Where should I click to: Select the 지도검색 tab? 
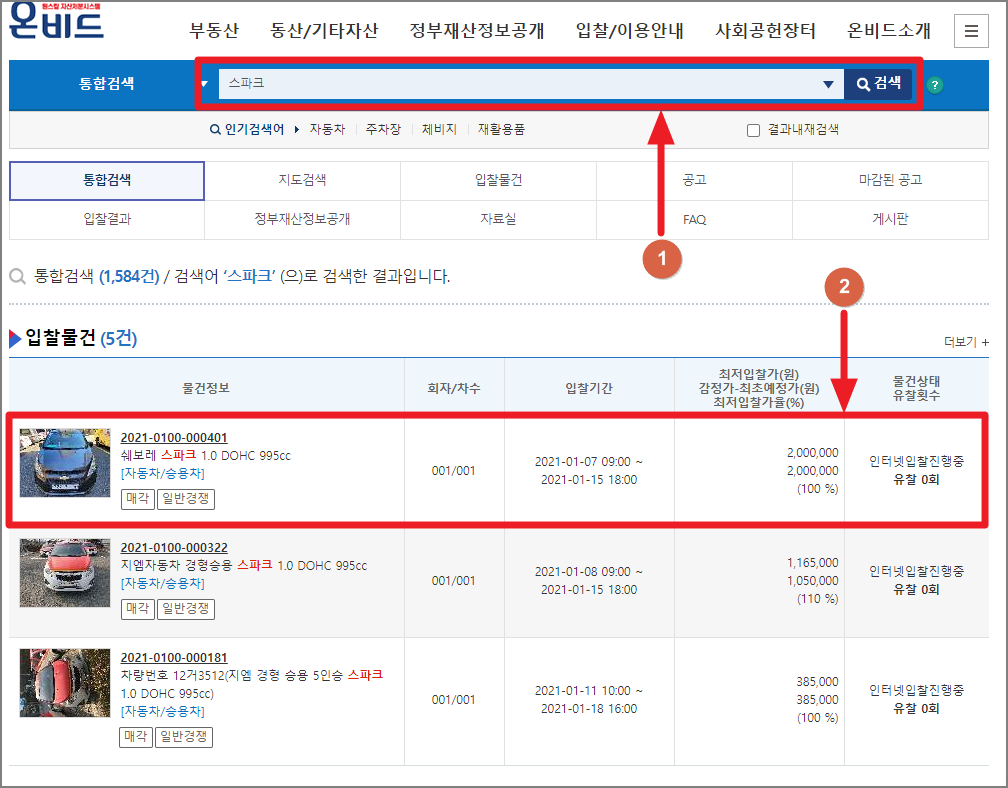click(x=302, y=181)
